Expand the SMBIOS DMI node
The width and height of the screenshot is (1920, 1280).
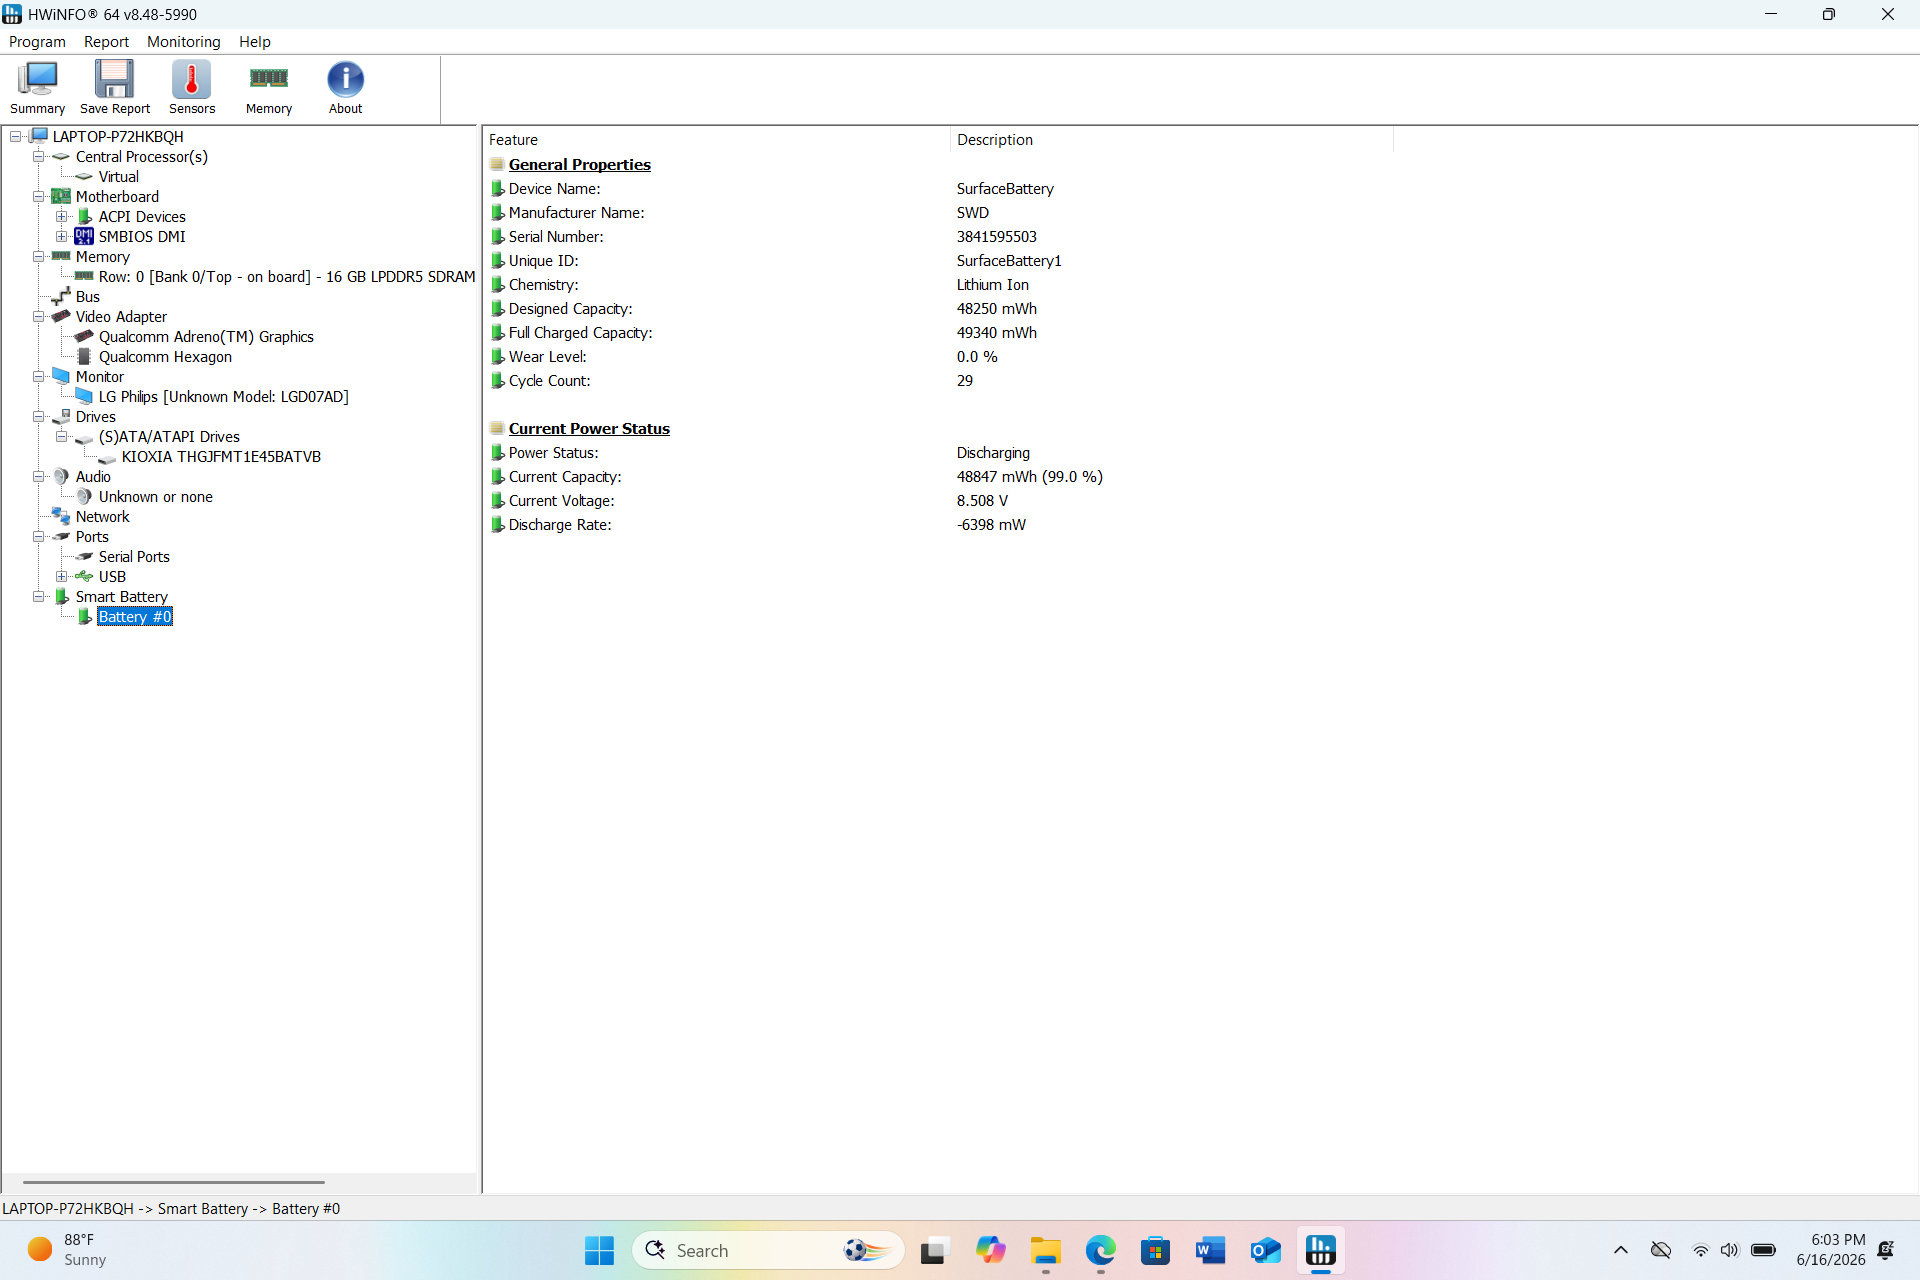click(62, 237)
